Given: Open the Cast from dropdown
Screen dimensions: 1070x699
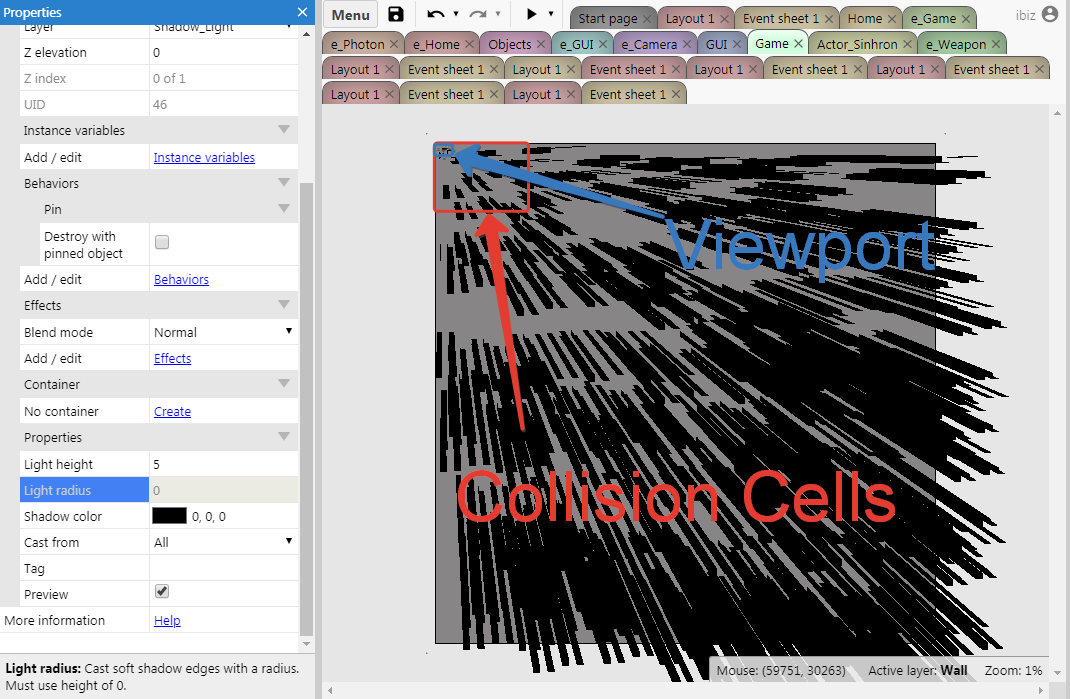Looking at the screenshot, I should pyautogui.click(x=223, y=543).
